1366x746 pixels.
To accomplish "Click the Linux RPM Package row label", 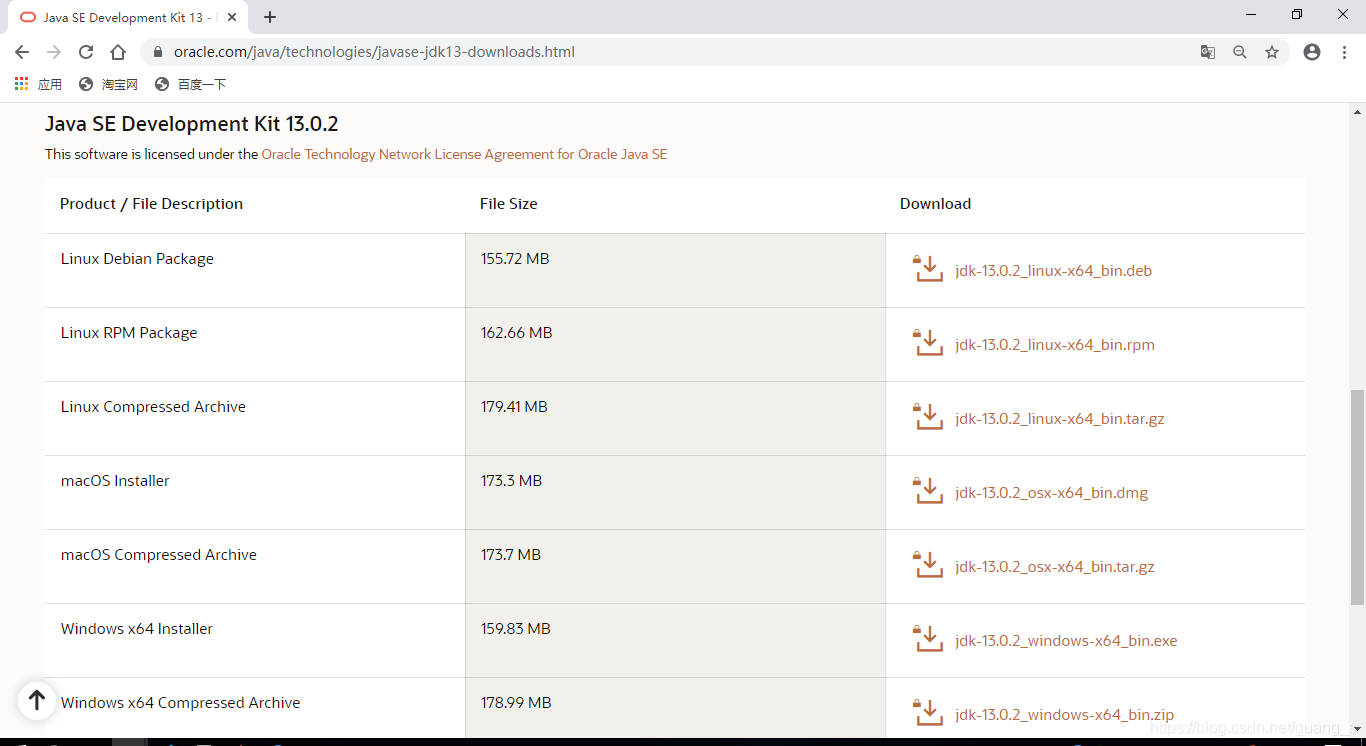I will pyautogui.click(x=129, y=333).
